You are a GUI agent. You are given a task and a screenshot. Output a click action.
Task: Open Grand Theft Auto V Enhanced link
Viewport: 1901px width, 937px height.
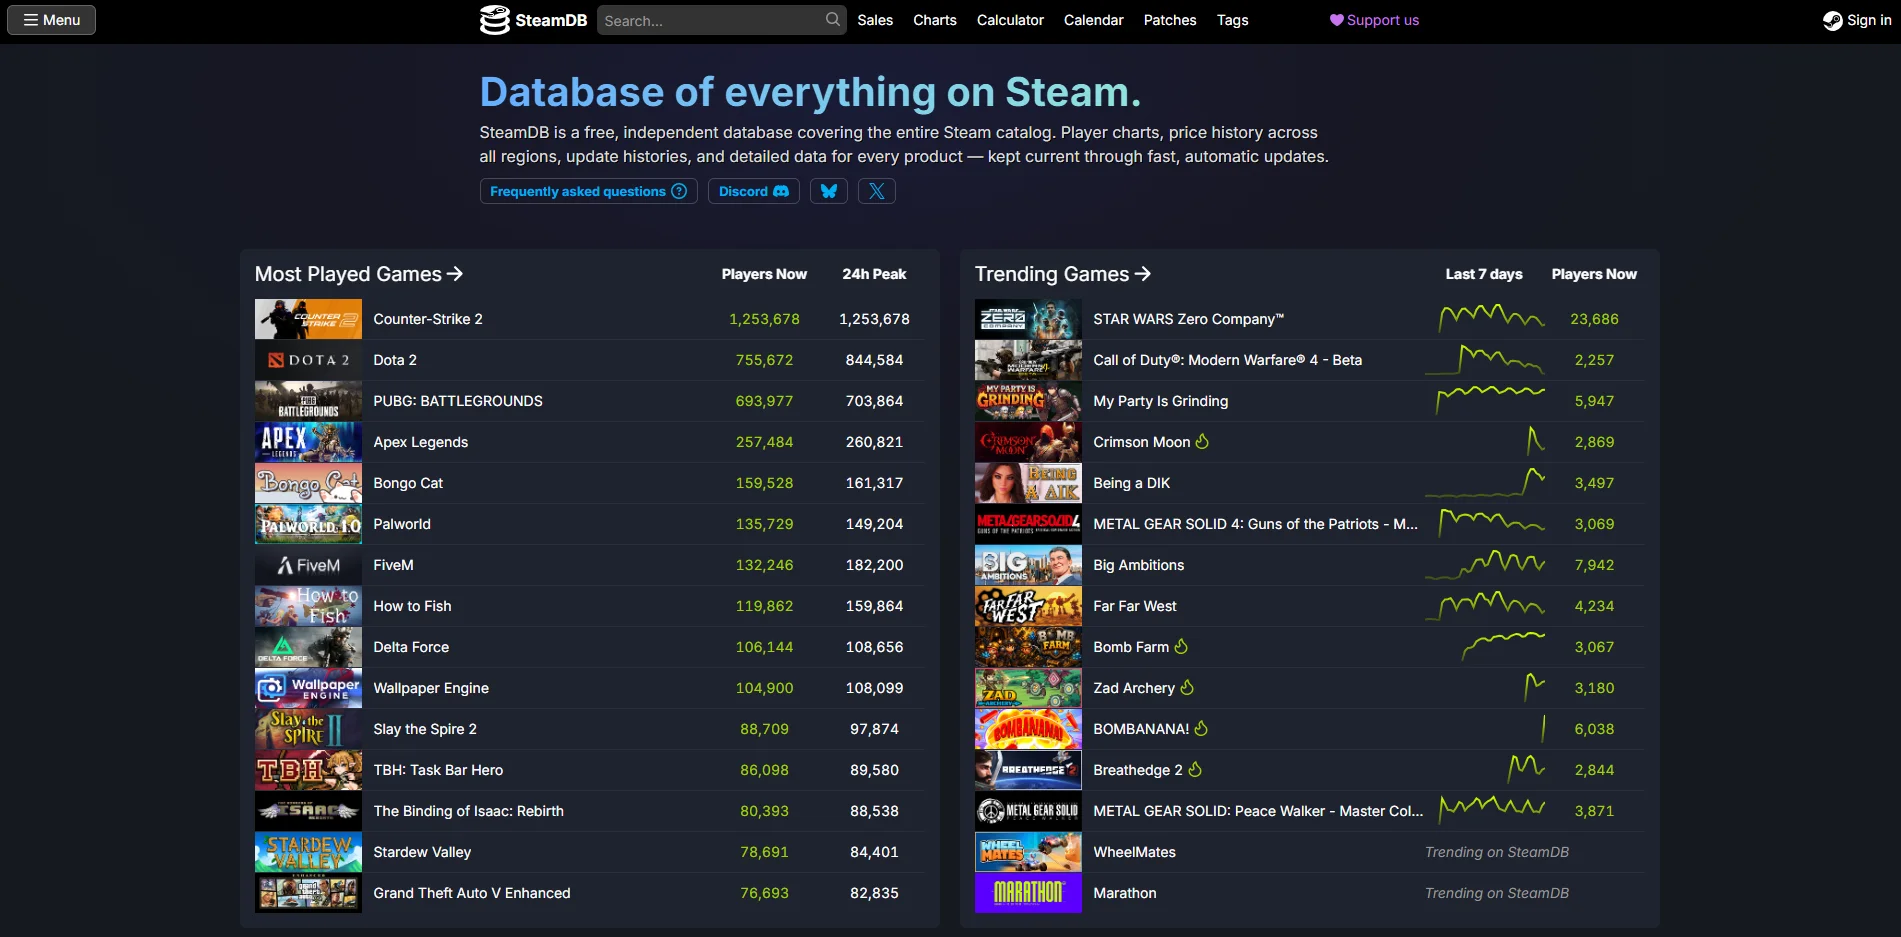pyautogui.click(x=472, y=893)
